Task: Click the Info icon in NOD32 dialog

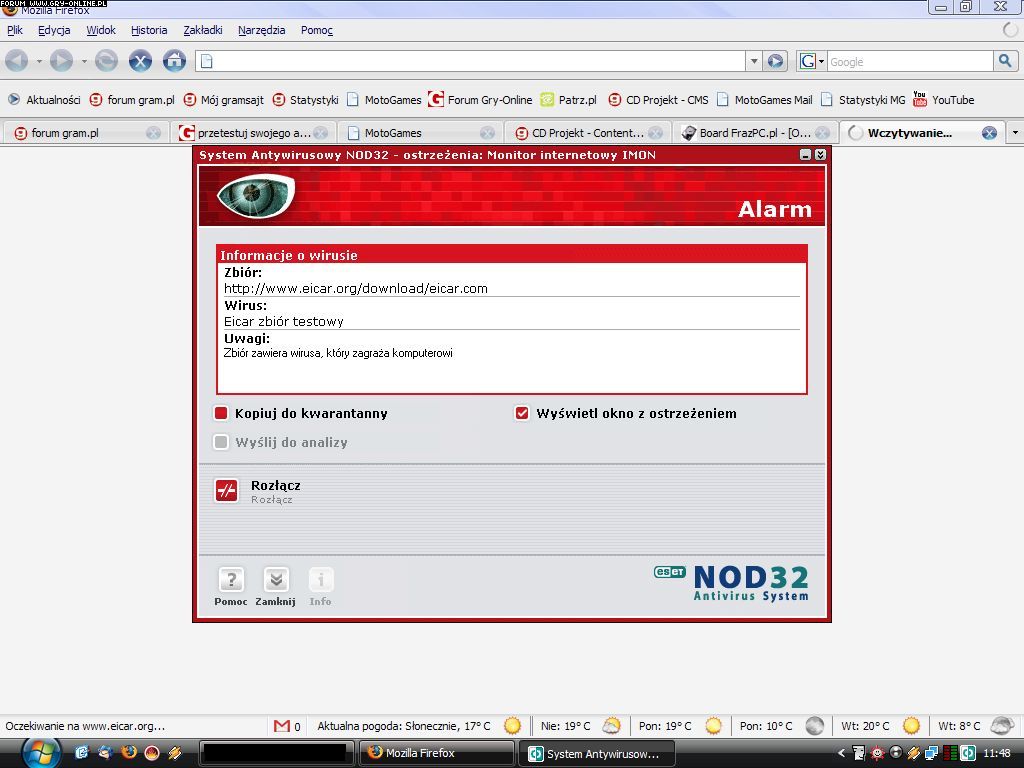Action: pyautogui.click(x=320, y=579)
